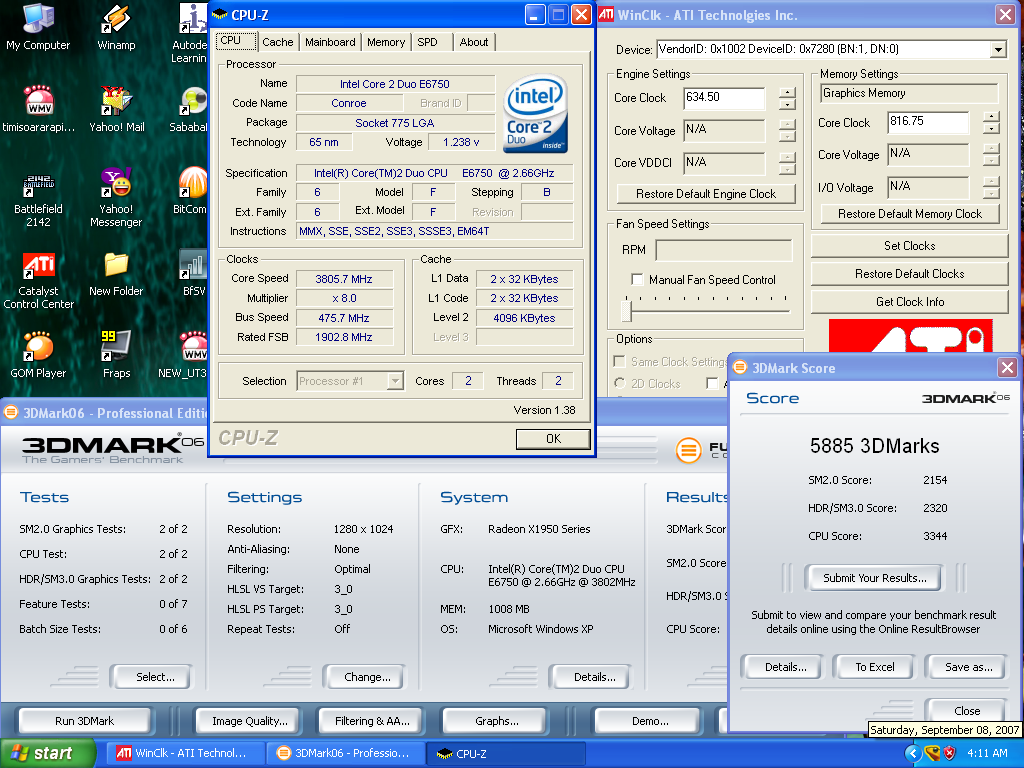Open the BfSV desktop icon
The image size is (1024, 768).
(193, 274)
